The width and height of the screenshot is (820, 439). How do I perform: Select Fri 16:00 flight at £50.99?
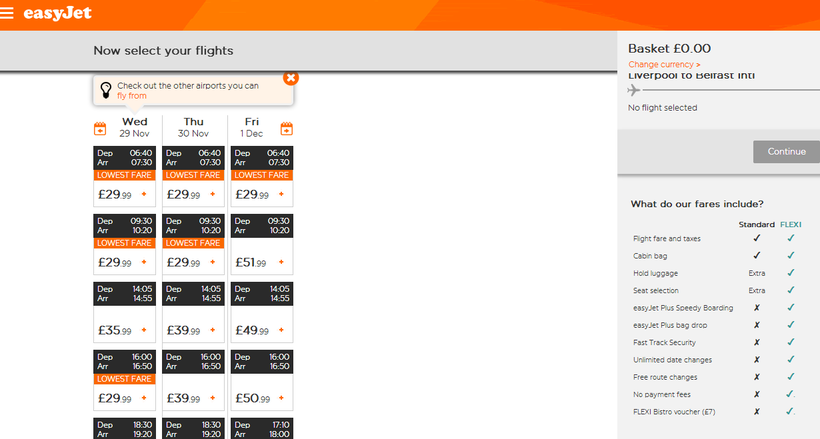pos(261,380)
